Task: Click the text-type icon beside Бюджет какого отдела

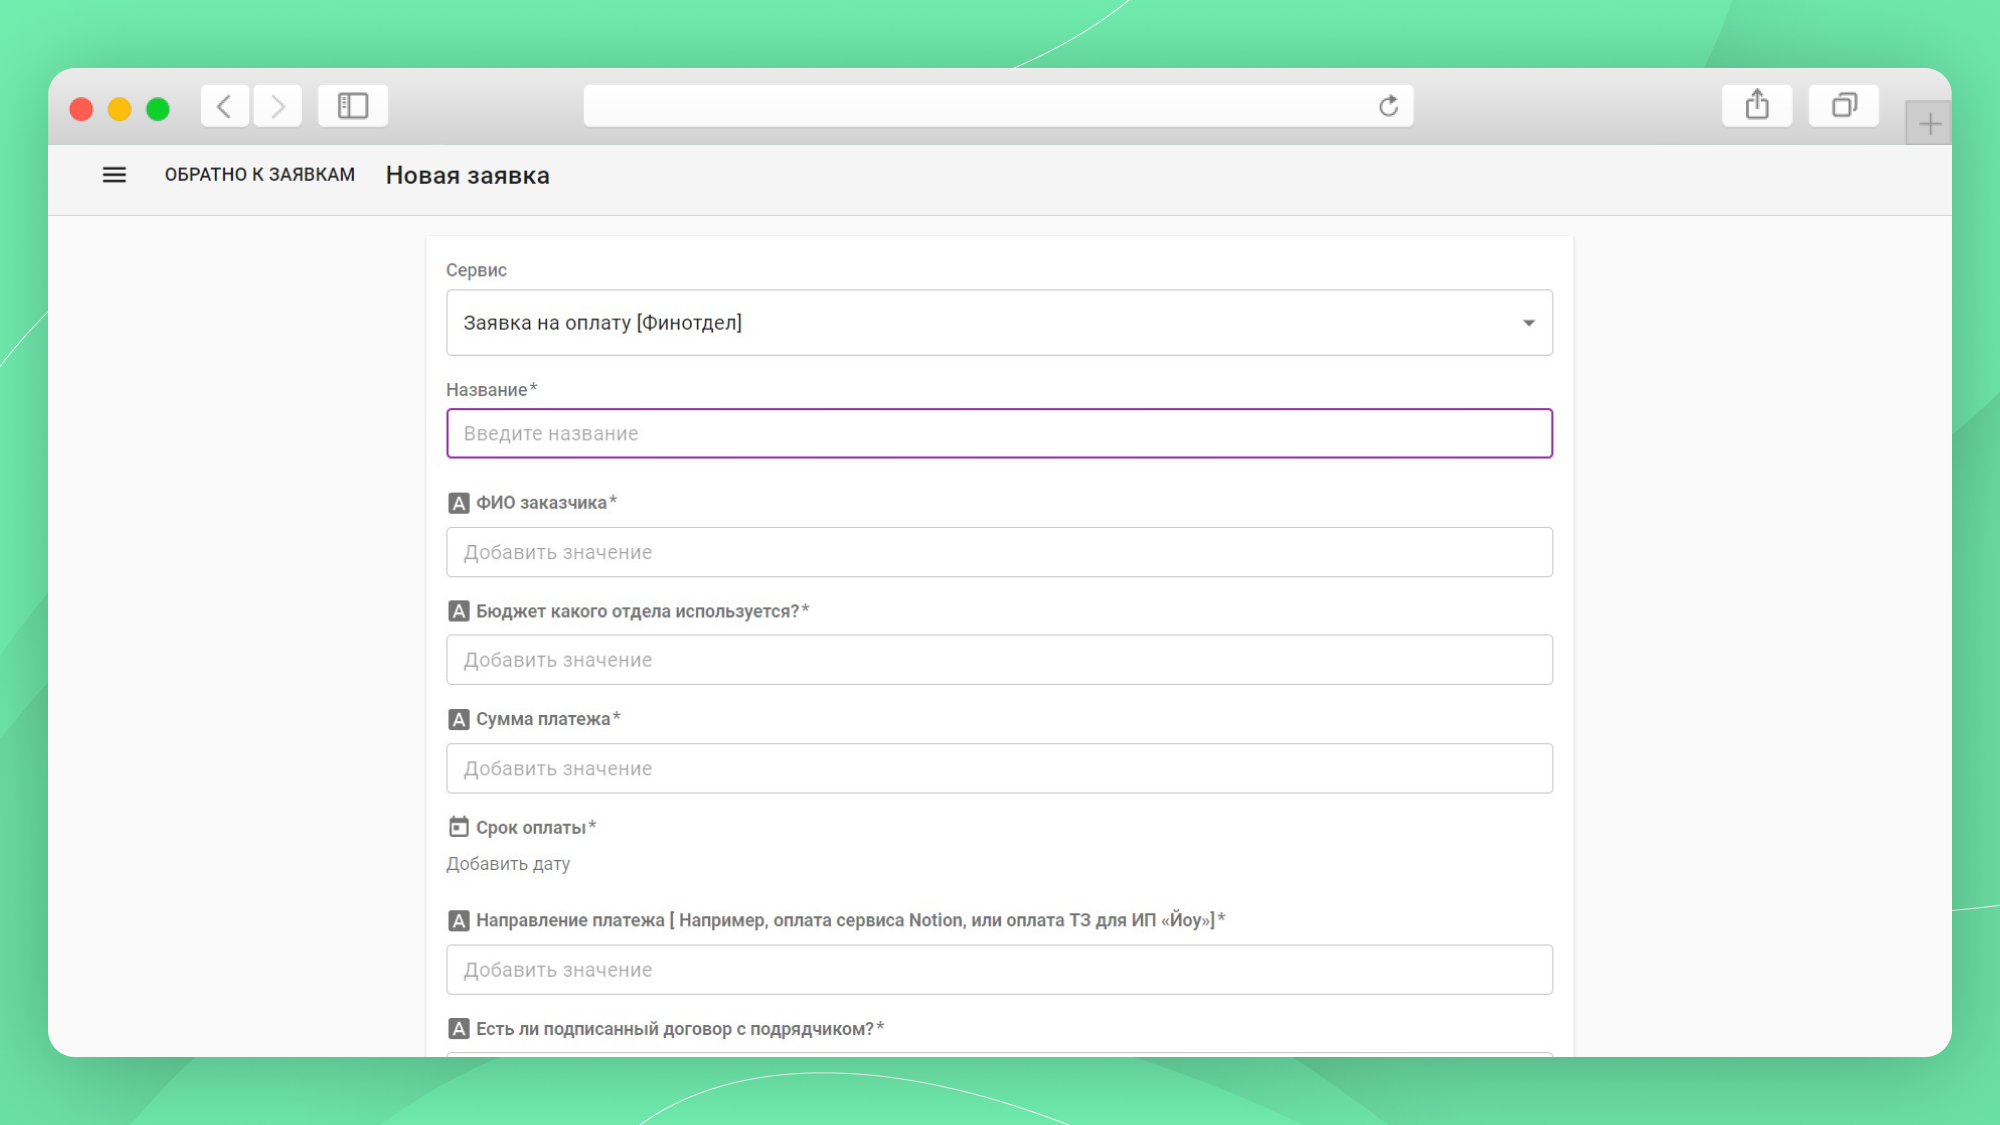Action: click(458, 611)
